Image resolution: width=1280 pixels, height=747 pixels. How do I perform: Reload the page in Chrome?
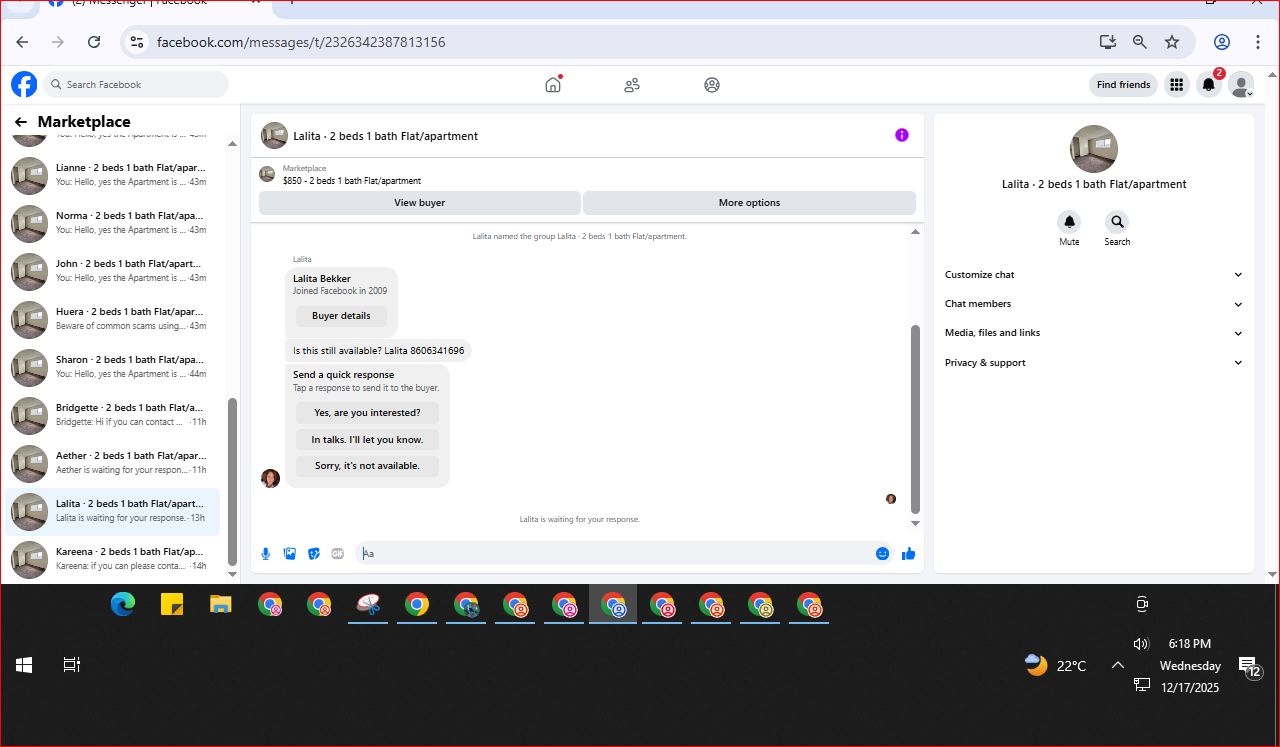tap(94, 42)
